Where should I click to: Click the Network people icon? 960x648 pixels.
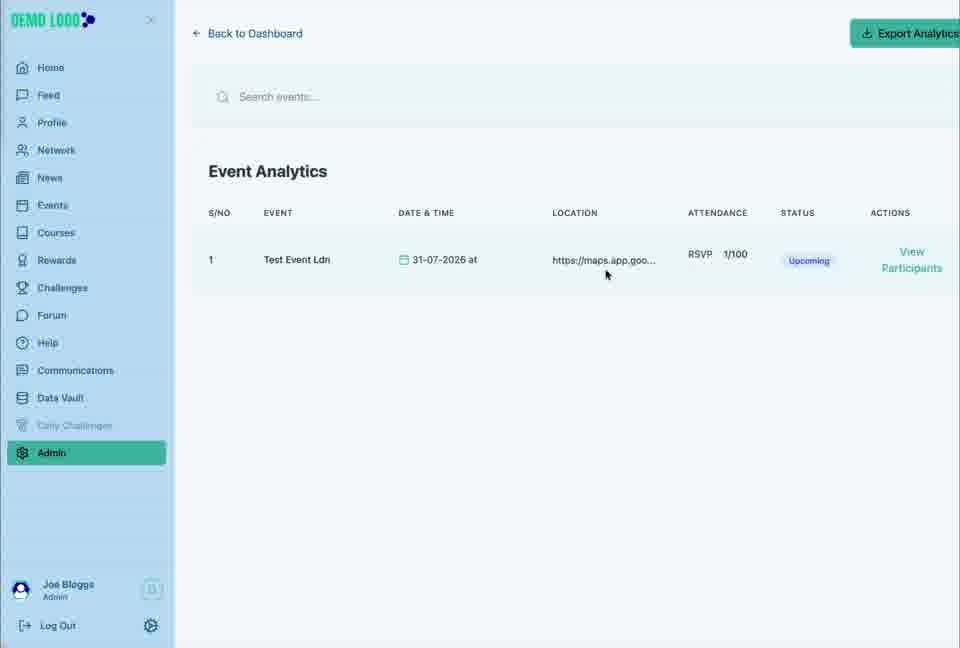pyautogui.click(x=22, y=151)
